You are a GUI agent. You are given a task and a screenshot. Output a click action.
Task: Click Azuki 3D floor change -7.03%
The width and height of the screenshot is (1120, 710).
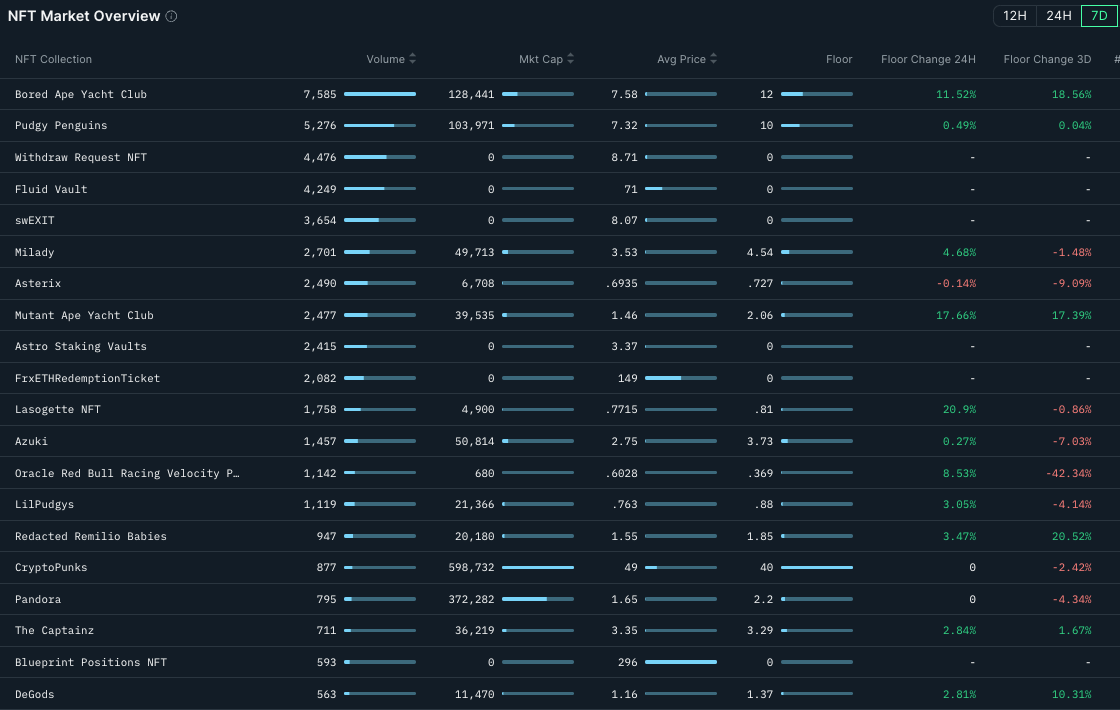pos(1071,441)
